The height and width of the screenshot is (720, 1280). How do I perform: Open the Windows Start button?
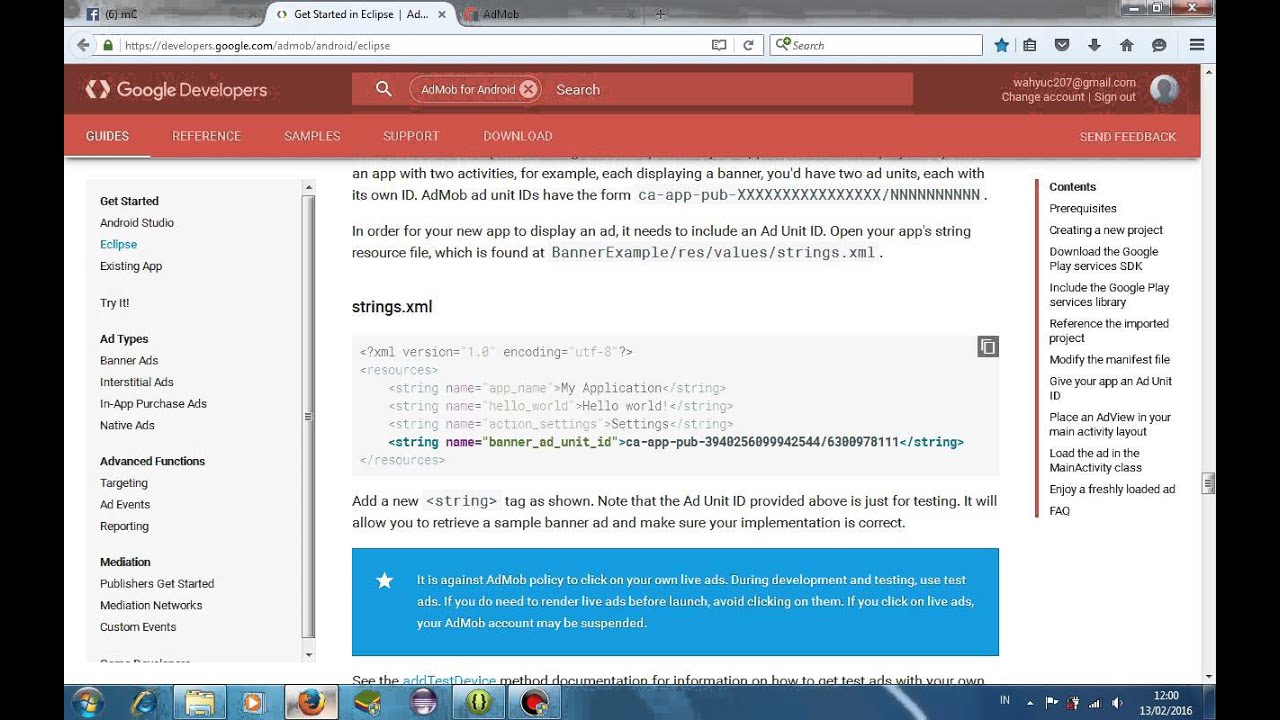(x=88, y=702)
